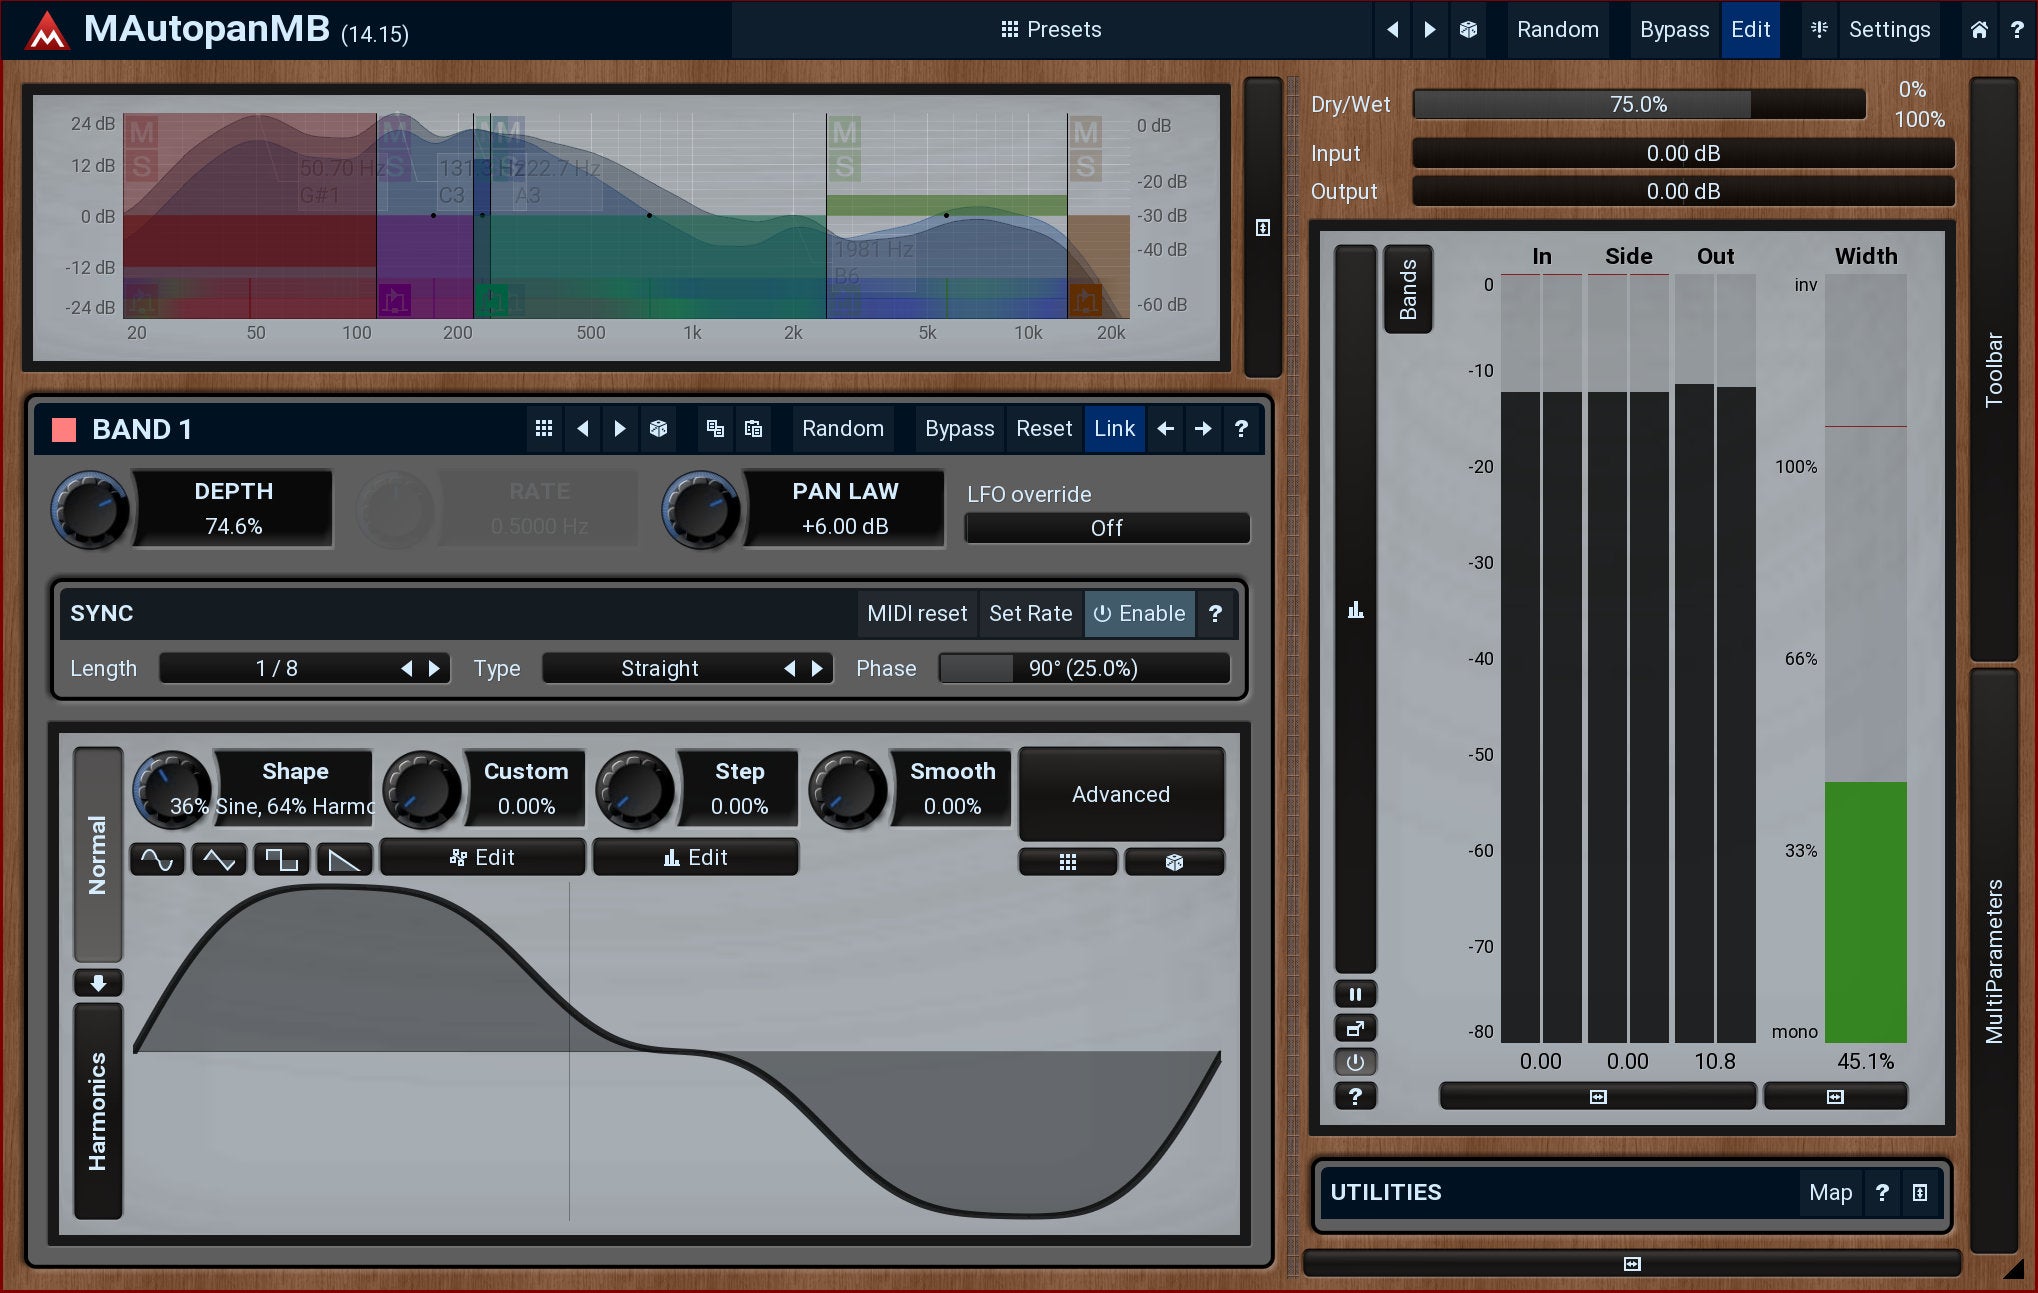Toggle the global Bypass button
This screenshot has height=1293, width=2038.
[1673, 30]
